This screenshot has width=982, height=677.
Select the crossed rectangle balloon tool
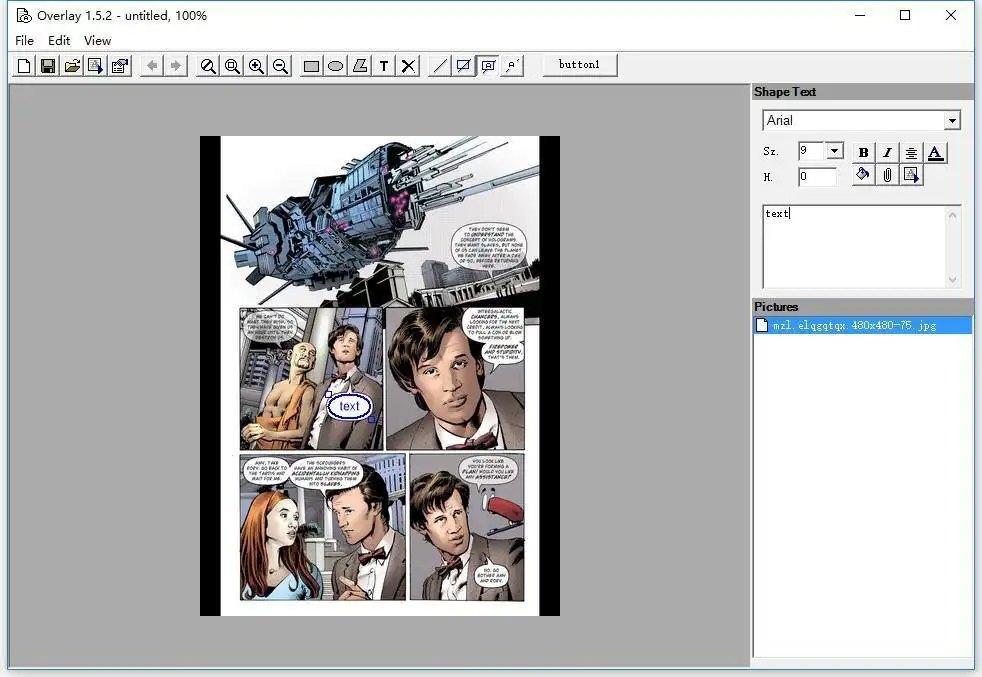464,66
